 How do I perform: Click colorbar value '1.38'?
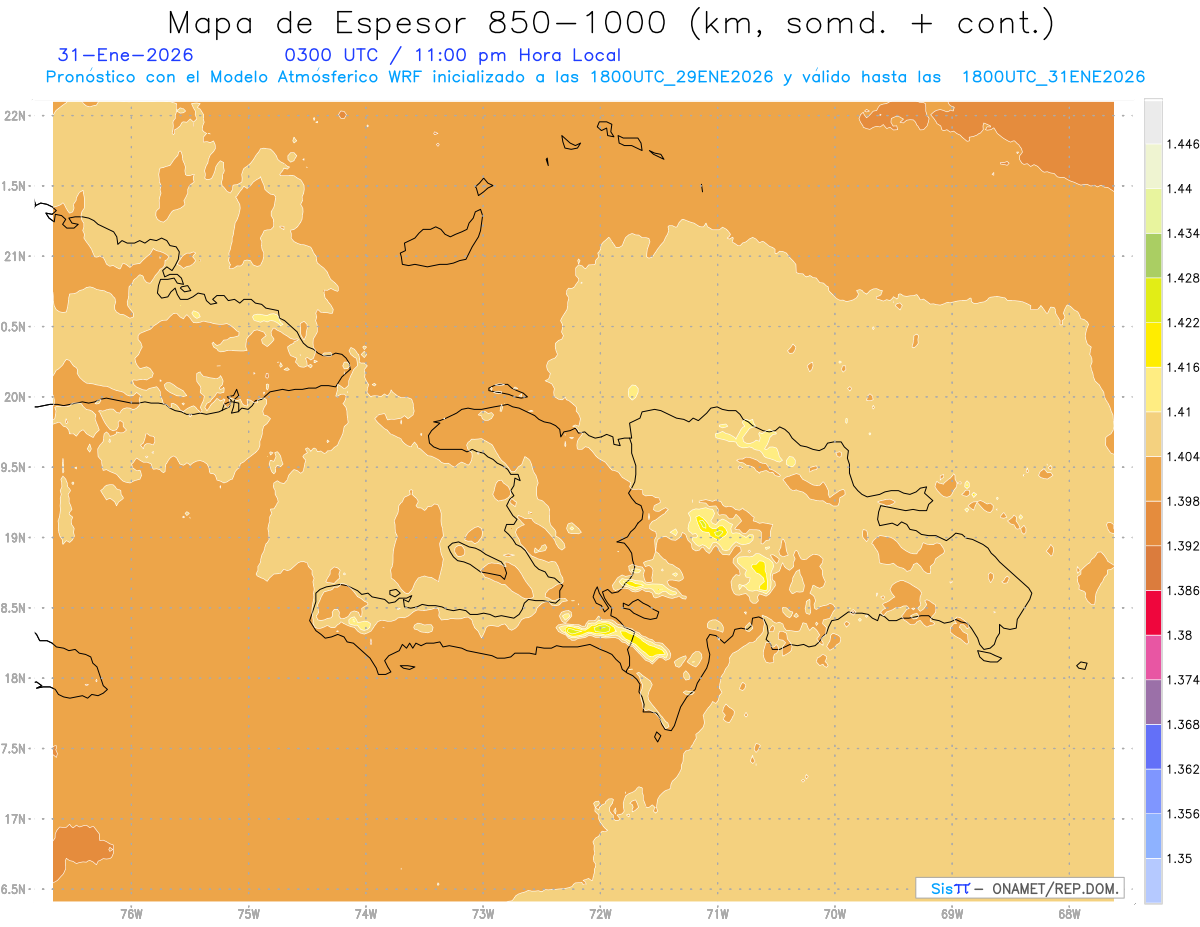coord(1181,636)
